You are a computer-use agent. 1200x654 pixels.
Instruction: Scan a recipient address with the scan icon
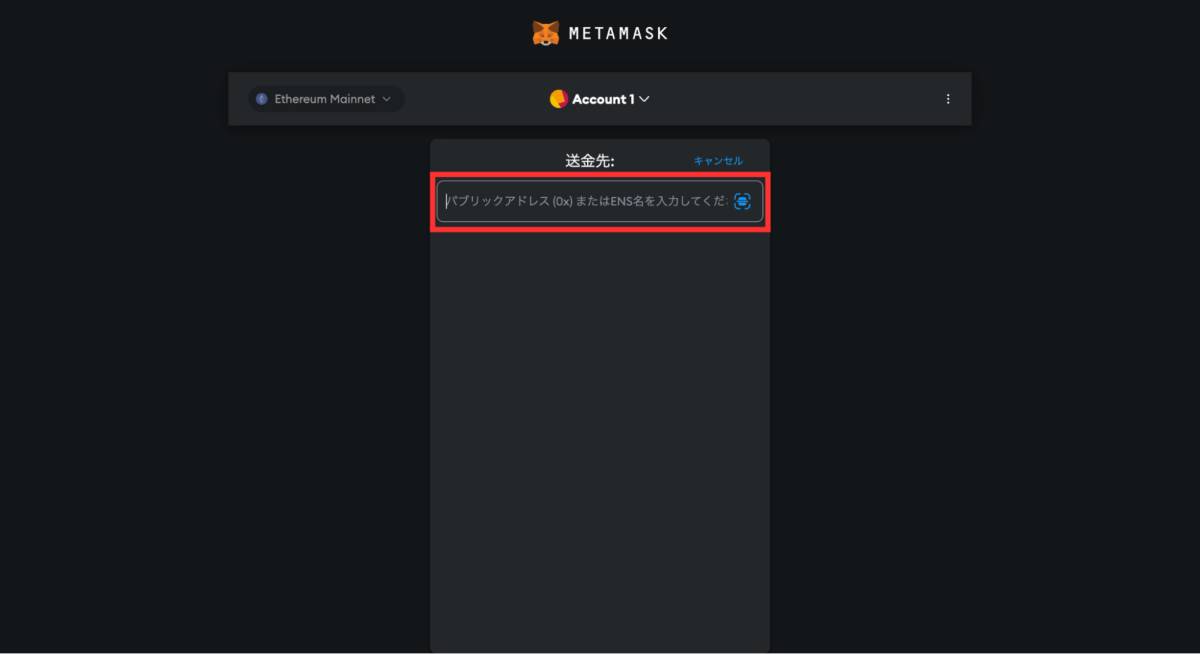click(x=741, y=201)
